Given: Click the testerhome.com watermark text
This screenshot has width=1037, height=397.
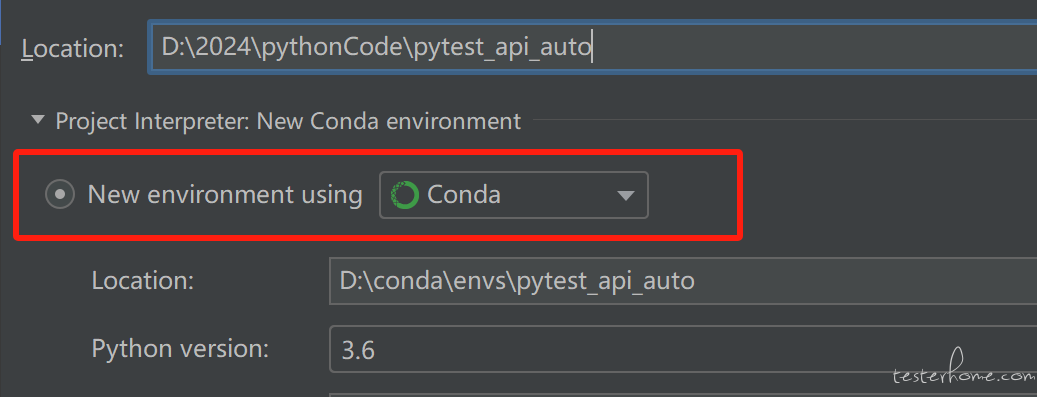Looking at the screenshot, I should [x=964, y=375].
